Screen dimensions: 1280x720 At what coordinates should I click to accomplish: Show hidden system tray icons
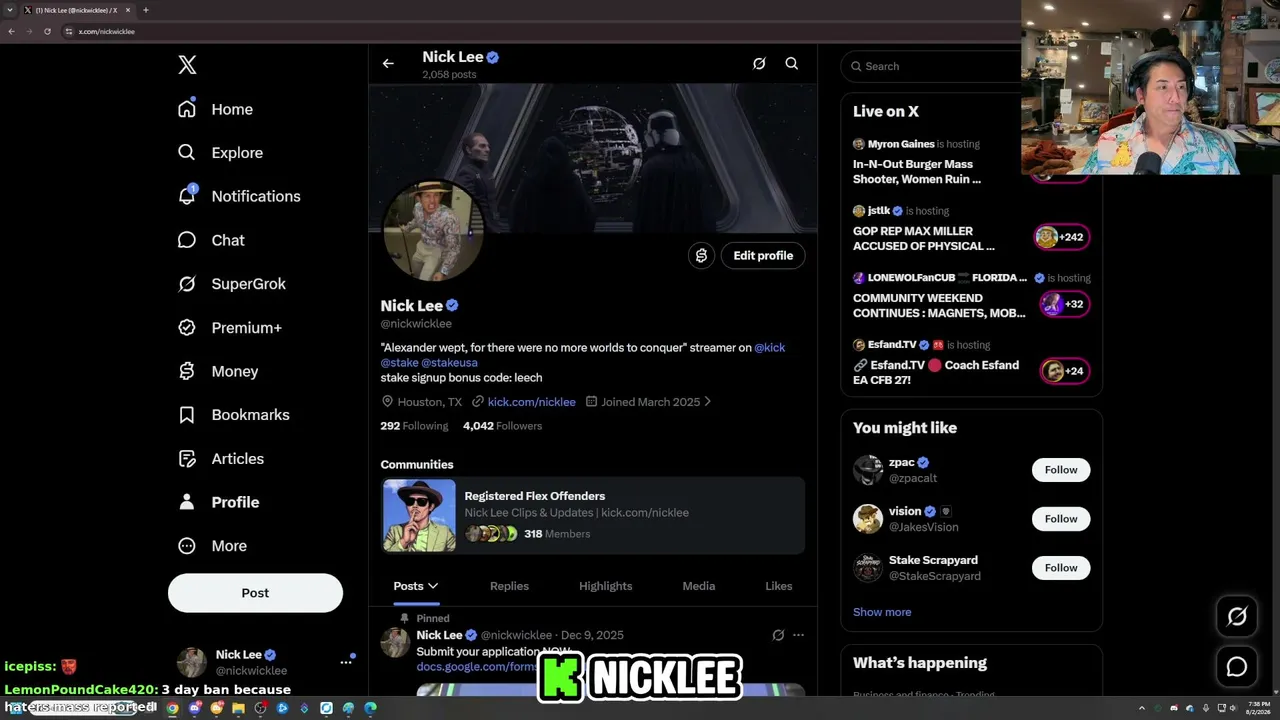[1142, 708]
